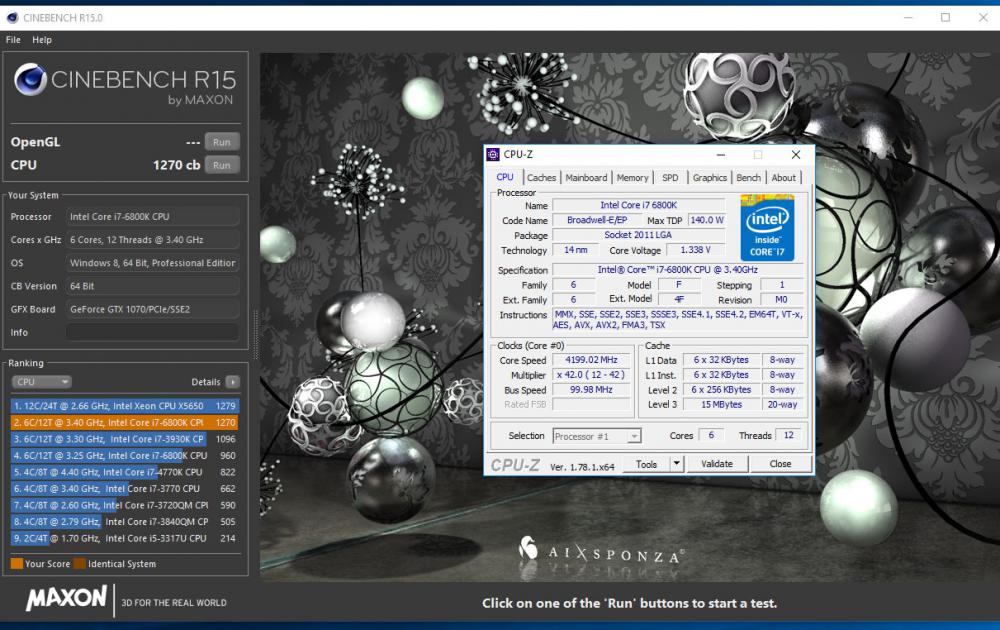Click the CPU-Z icon in the title bar

click(x=491, y=154)
